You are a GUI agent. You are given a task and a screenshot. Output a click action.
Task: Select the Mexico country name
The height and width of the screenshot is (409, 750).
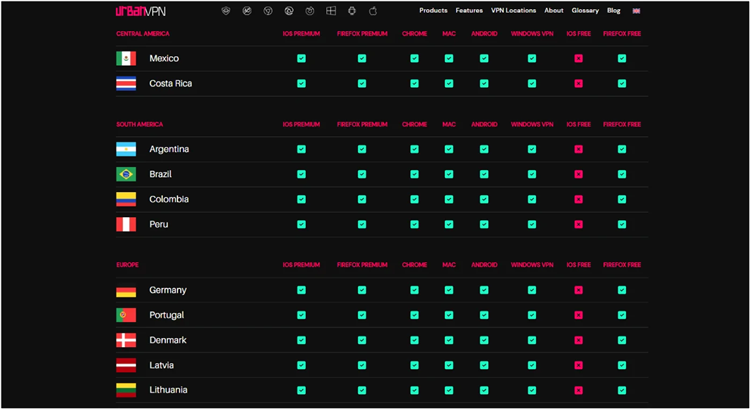click(x=164, y=58)
